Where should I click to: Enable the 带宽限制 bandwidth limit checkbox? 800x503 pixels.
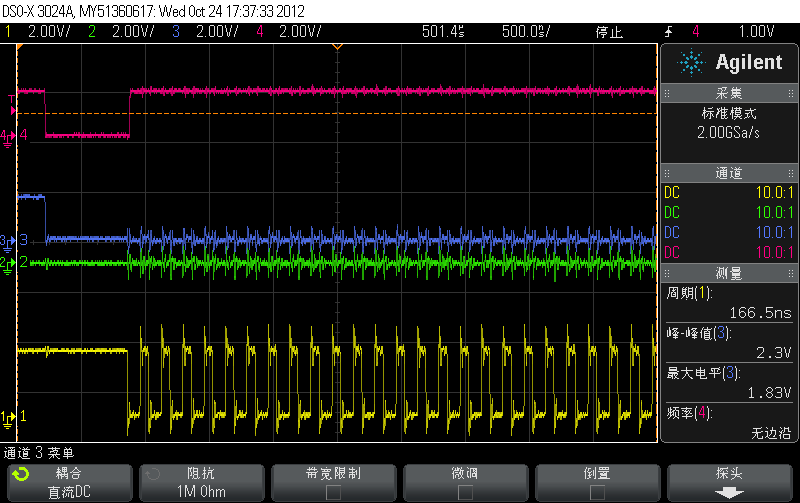click(x=333, y=492)
